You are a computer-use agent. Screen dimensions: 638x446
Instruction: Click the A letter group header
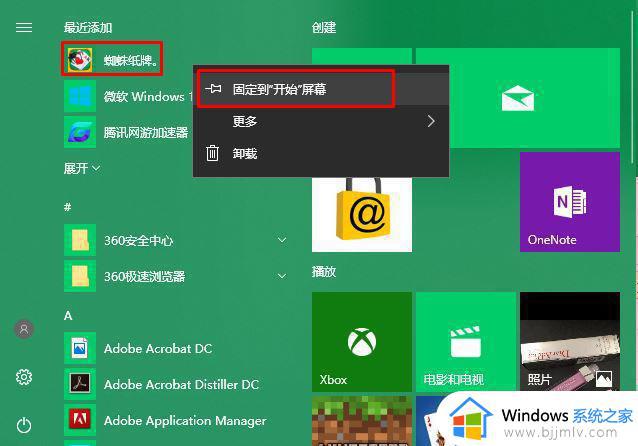pos(68,315)
